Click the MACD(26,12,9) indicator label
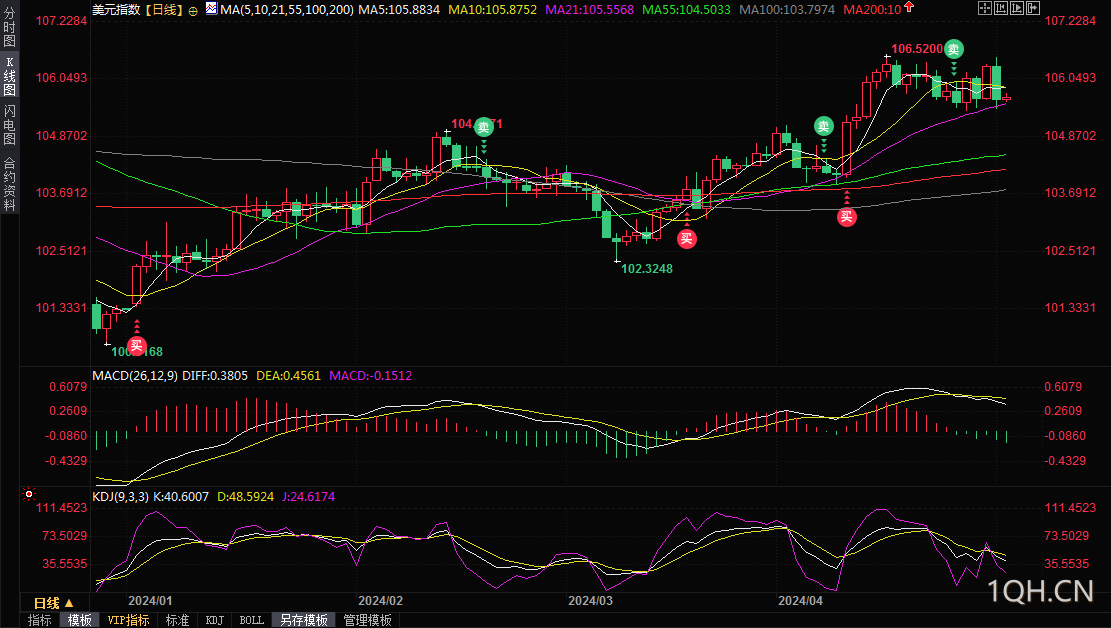The width and height of the screenshot is (1111, 628). click(135, 376)
